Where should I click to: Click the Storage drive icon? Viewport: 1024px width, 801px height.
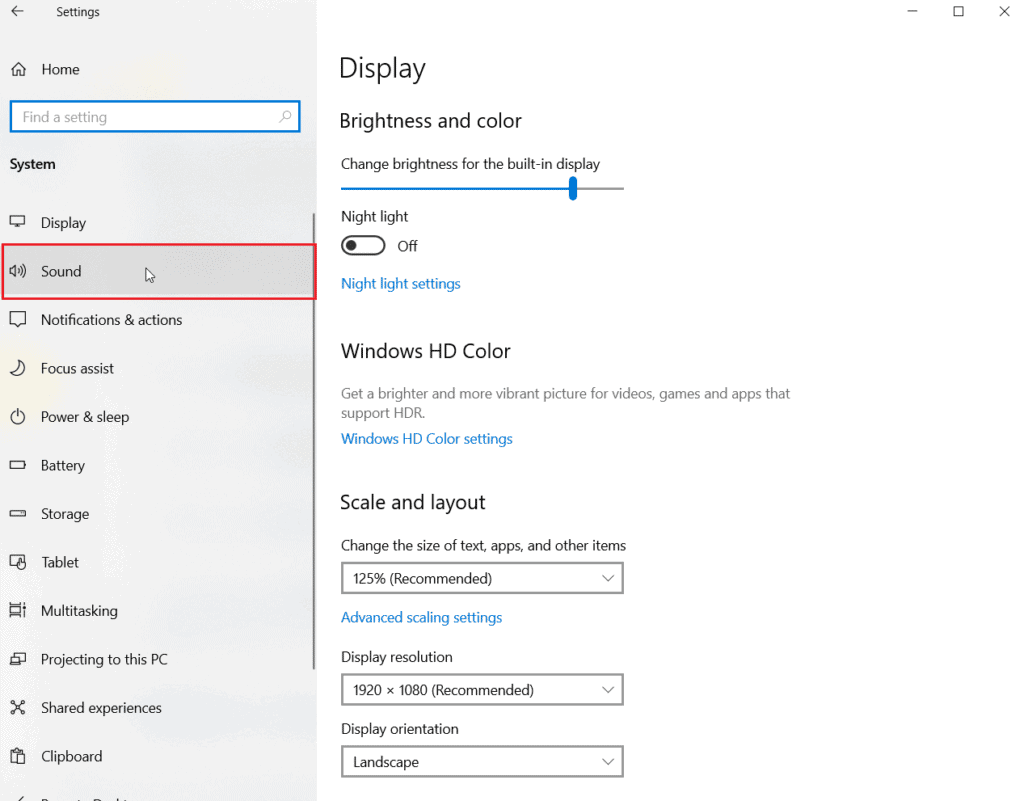(18, 513)
